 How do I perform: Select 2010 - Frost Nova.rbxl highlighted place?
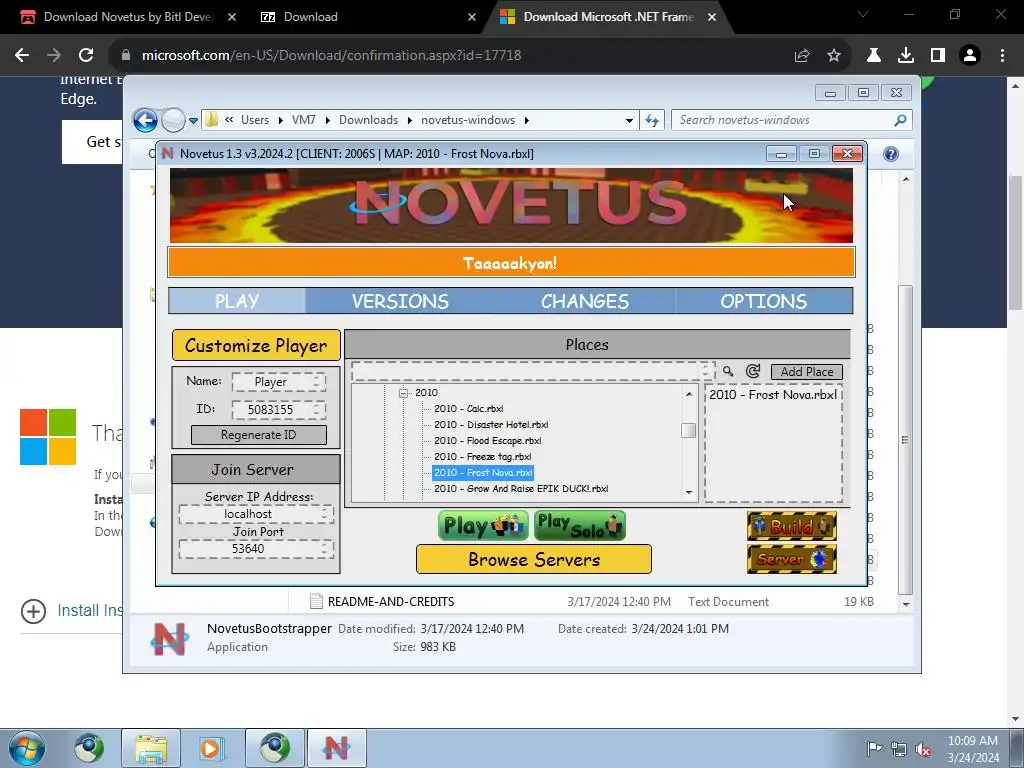pos(483,473)
